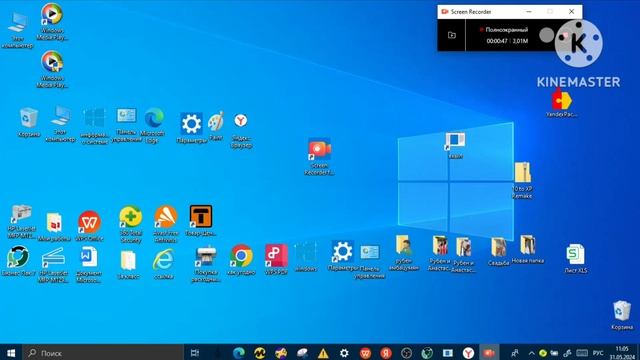Select the orange T Товар-Ден shortcut
The width and height of the screenshot is (640, 360).
tap(200, 220)
